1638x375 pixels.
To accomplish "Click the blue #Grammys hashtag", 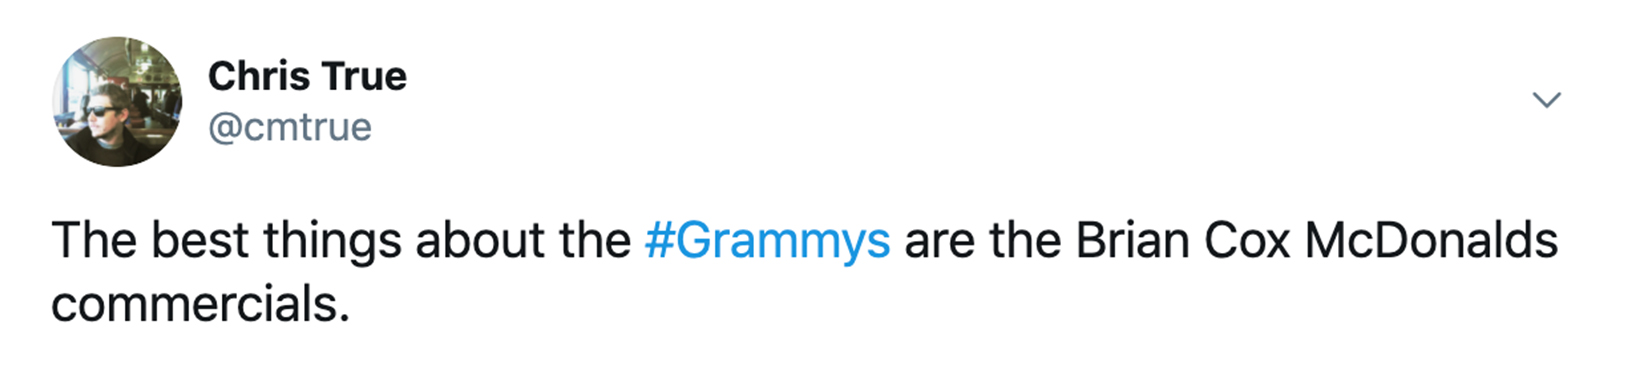I will [767, 241].
